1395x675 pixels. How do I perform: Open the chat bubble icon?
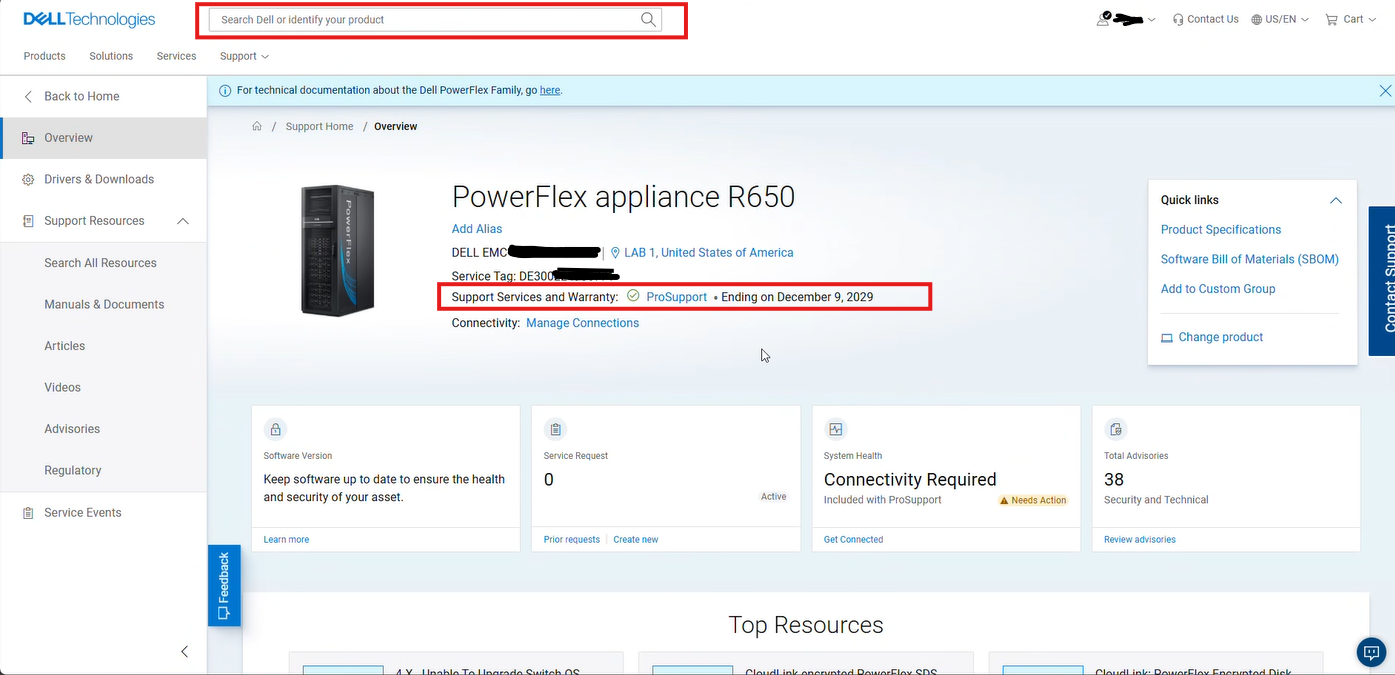(x=1370, y=652)
